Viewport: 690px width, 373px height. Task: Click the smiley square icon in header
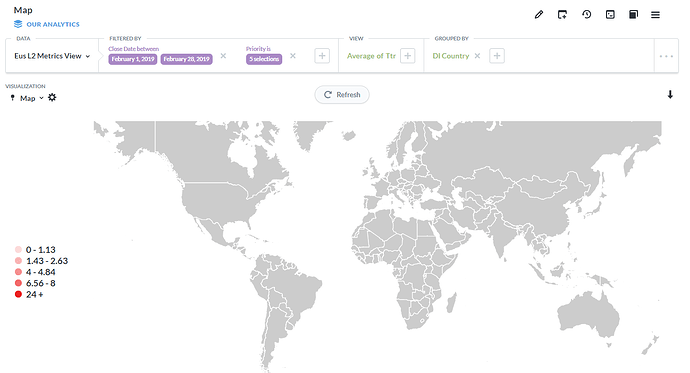[610, 15]
